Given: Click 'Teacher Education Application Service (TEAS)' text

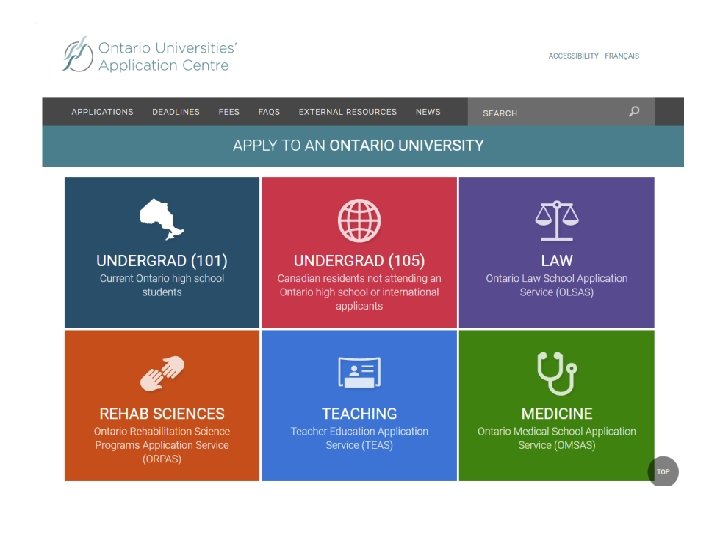Looking at the screenshot, I should (360, 438).
